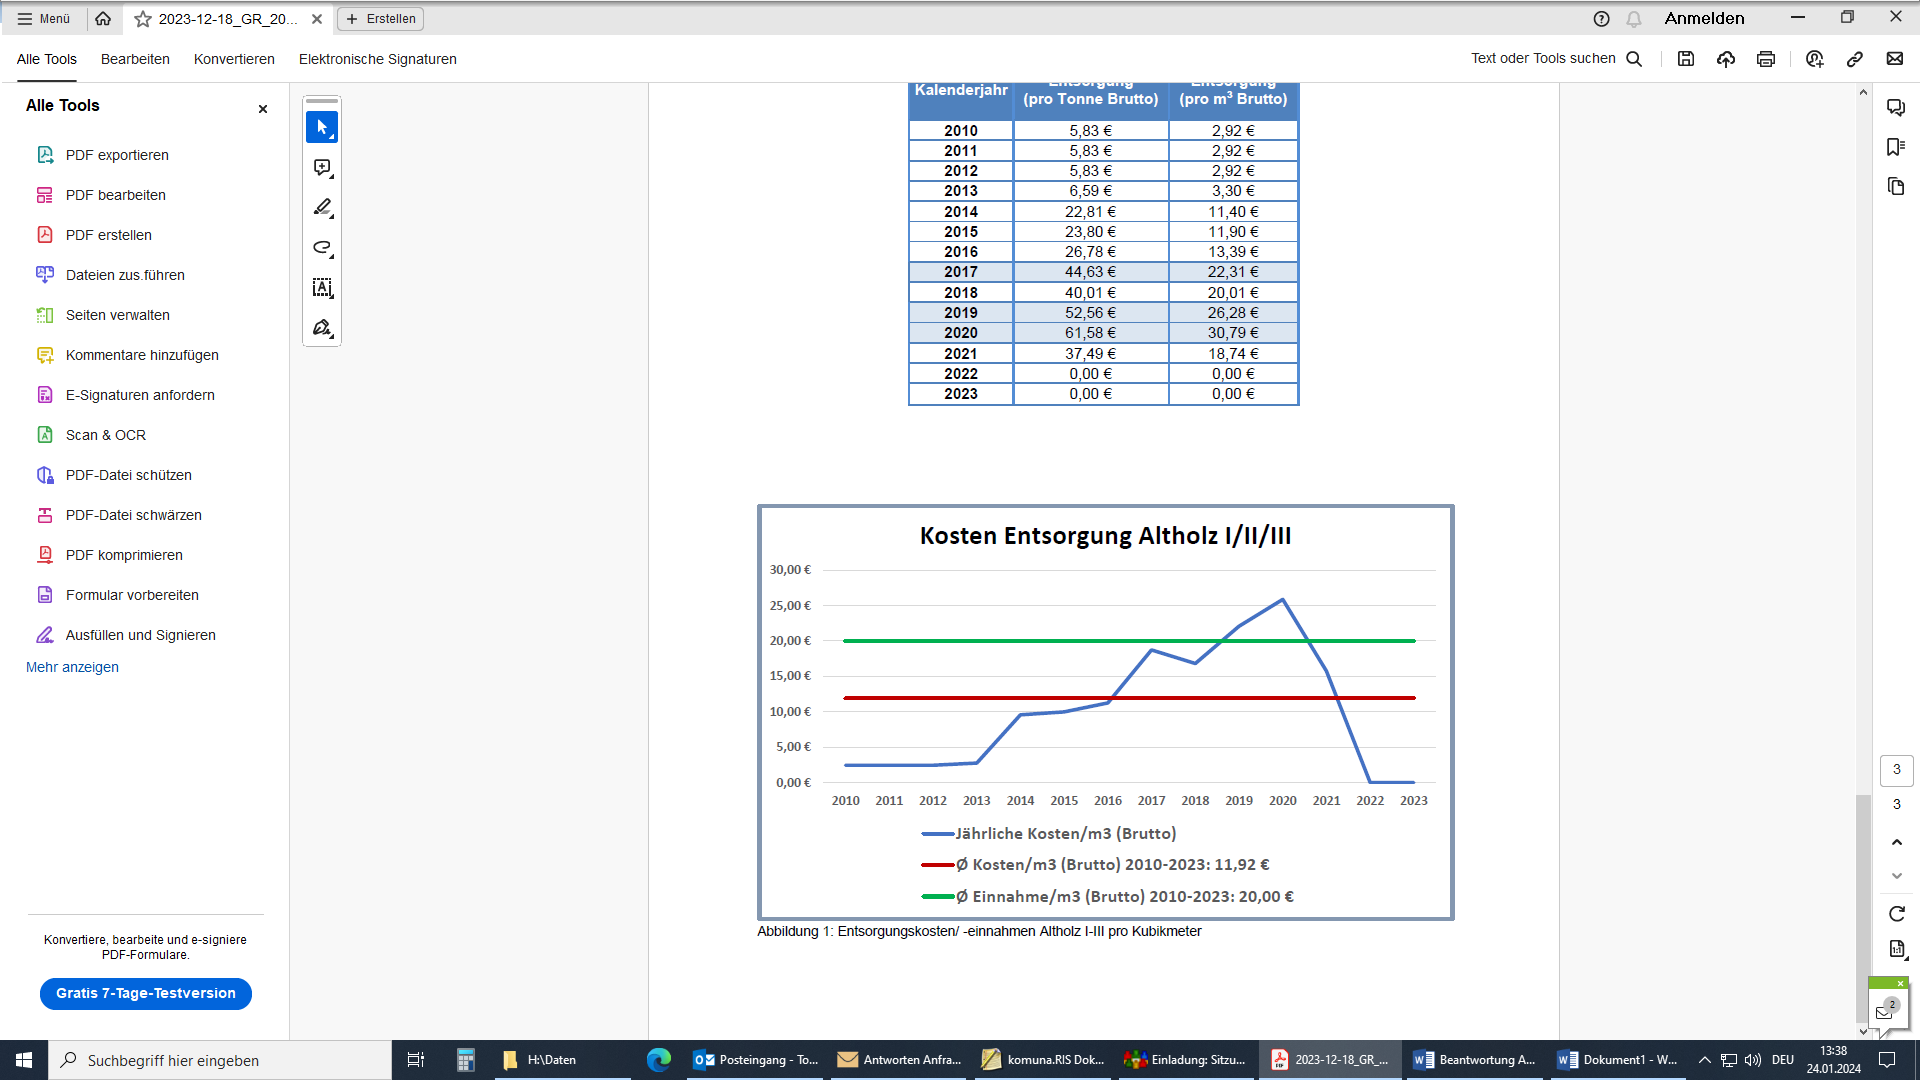This screenshot has height=1080, width=1920.
Task: Open the volume control in the tray
Action: point(1753,1060)
